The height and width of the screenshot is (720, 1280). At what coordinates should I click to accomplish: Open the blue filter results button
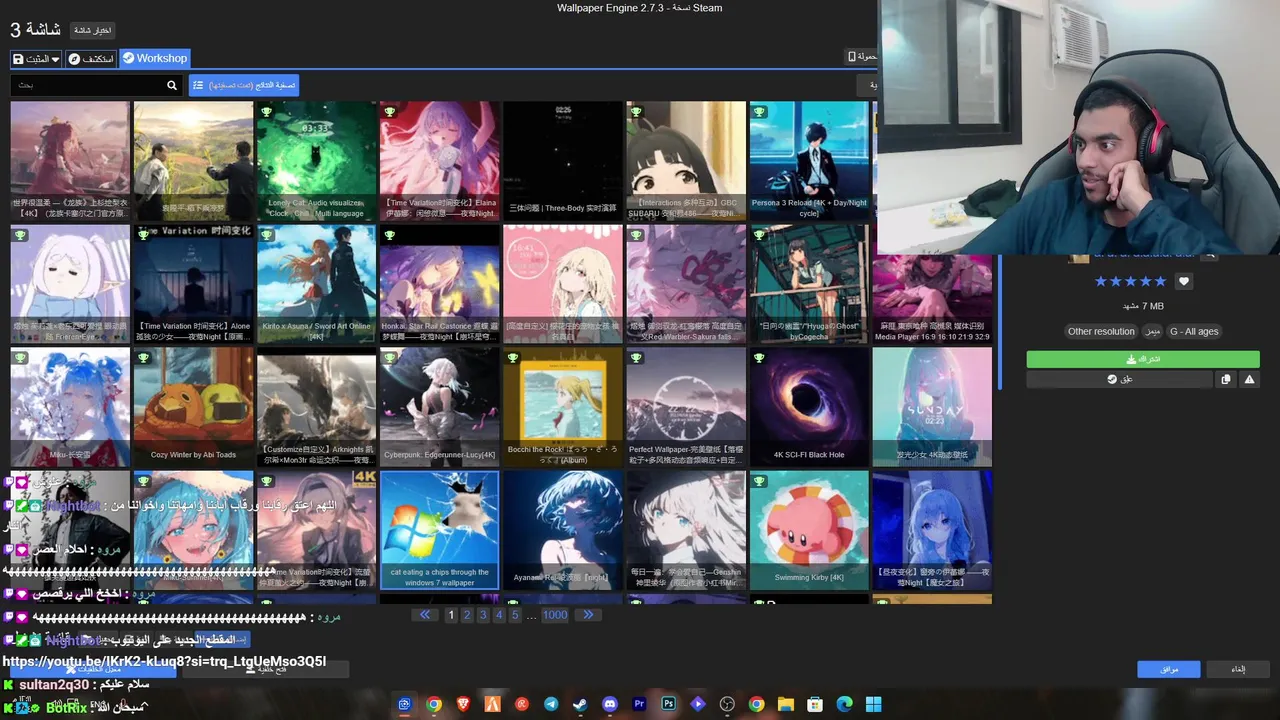pos(244,85)
